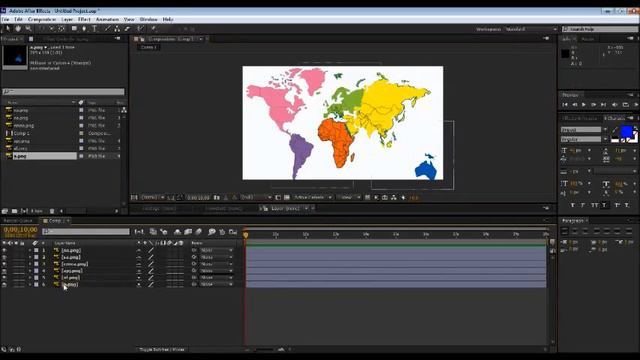Hide layer 2 using its eye icon
This screenshot has height=360, width=640.
(x=4, y=257)
